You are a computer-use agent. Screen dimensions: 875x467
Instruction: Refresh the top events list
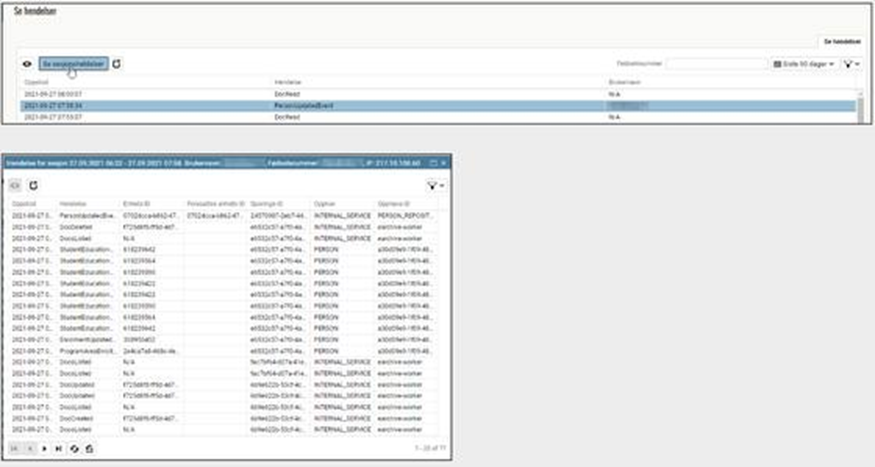116,63
